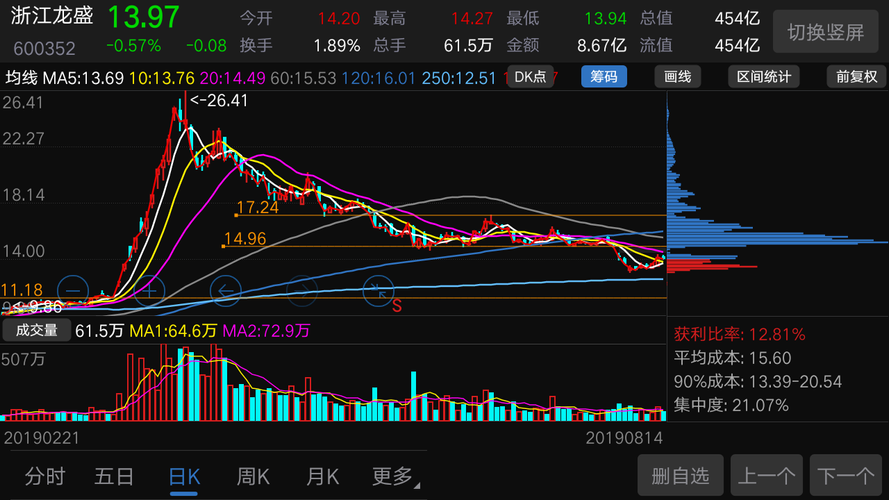Expand the 更多 periods menu
The height and width of the screenshot is (500, 889).
click(x=395, y=476)
